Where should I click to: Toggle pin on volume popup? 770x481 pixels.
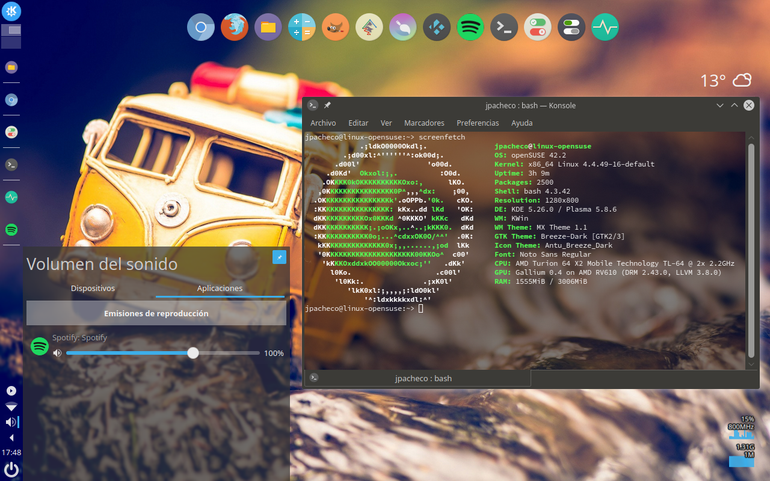pos(279,257)
